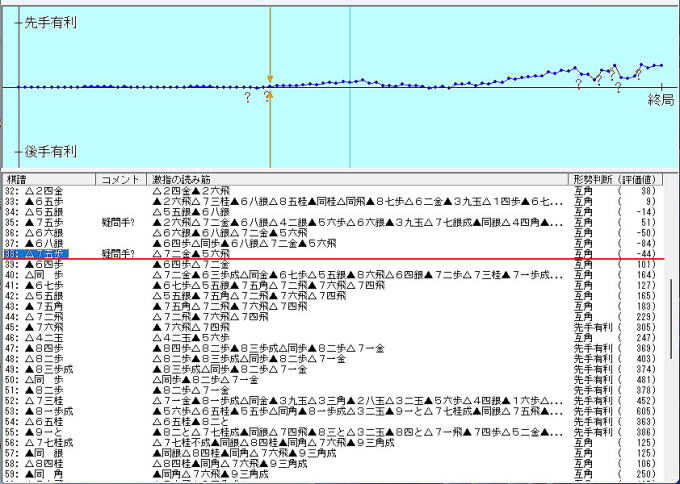Click the orange current-move marker on graph
The height and width of the screenshot is (484, 680).
click(x=269, y=78)
